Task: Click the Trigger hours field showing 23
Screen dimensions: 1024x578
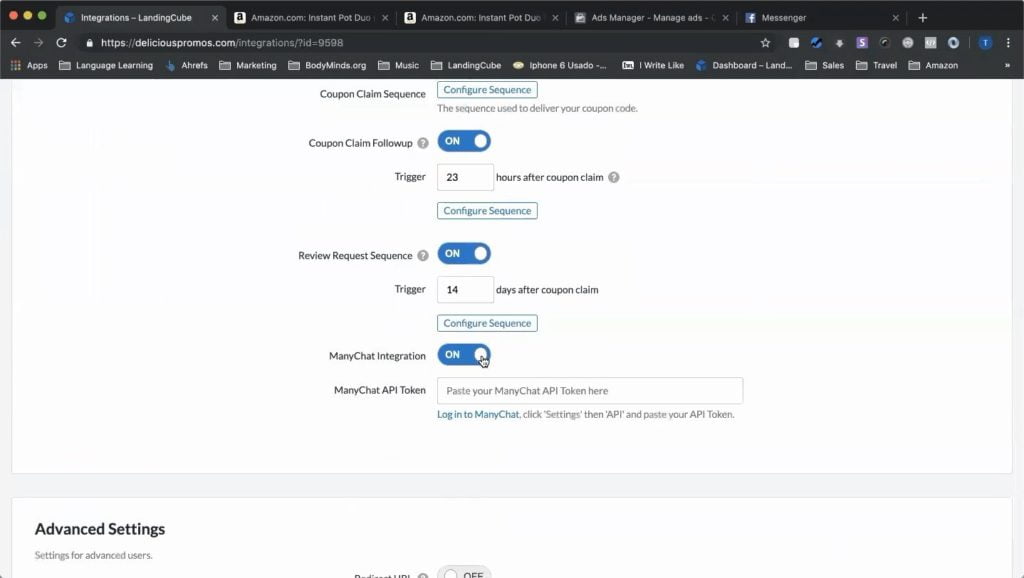Action: (x=465, y=177)
